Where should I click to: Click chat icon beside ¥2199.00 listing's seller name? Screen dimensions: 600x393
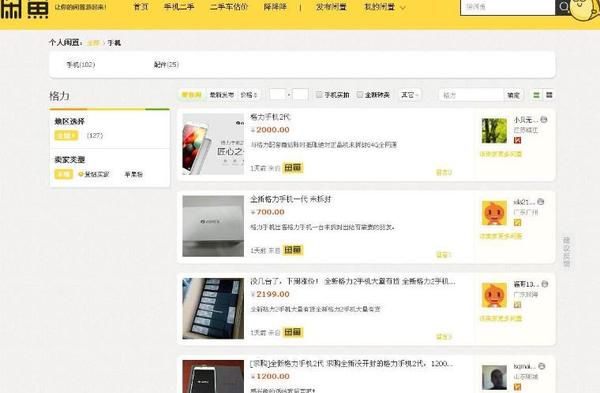coord(545,284)
